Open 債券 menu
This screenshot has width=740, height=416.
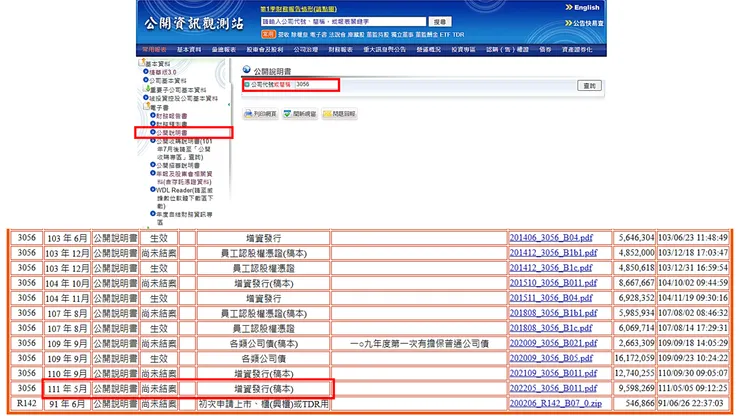coord(545,49)
